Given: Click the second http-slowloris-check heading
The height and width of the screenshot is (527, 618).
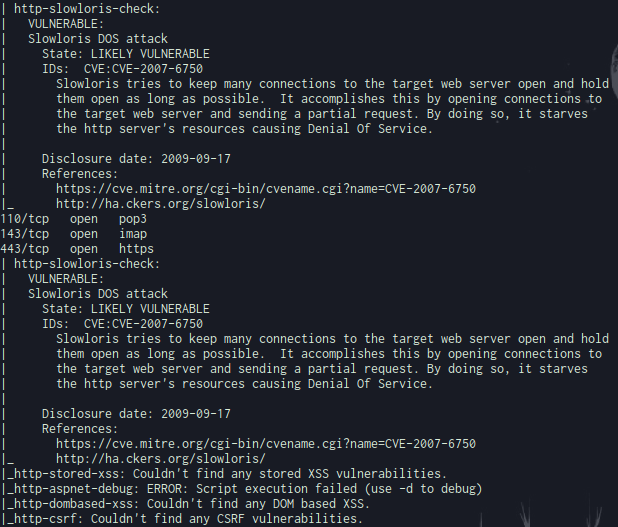Looking at the screenshot, I should [87, 264].
